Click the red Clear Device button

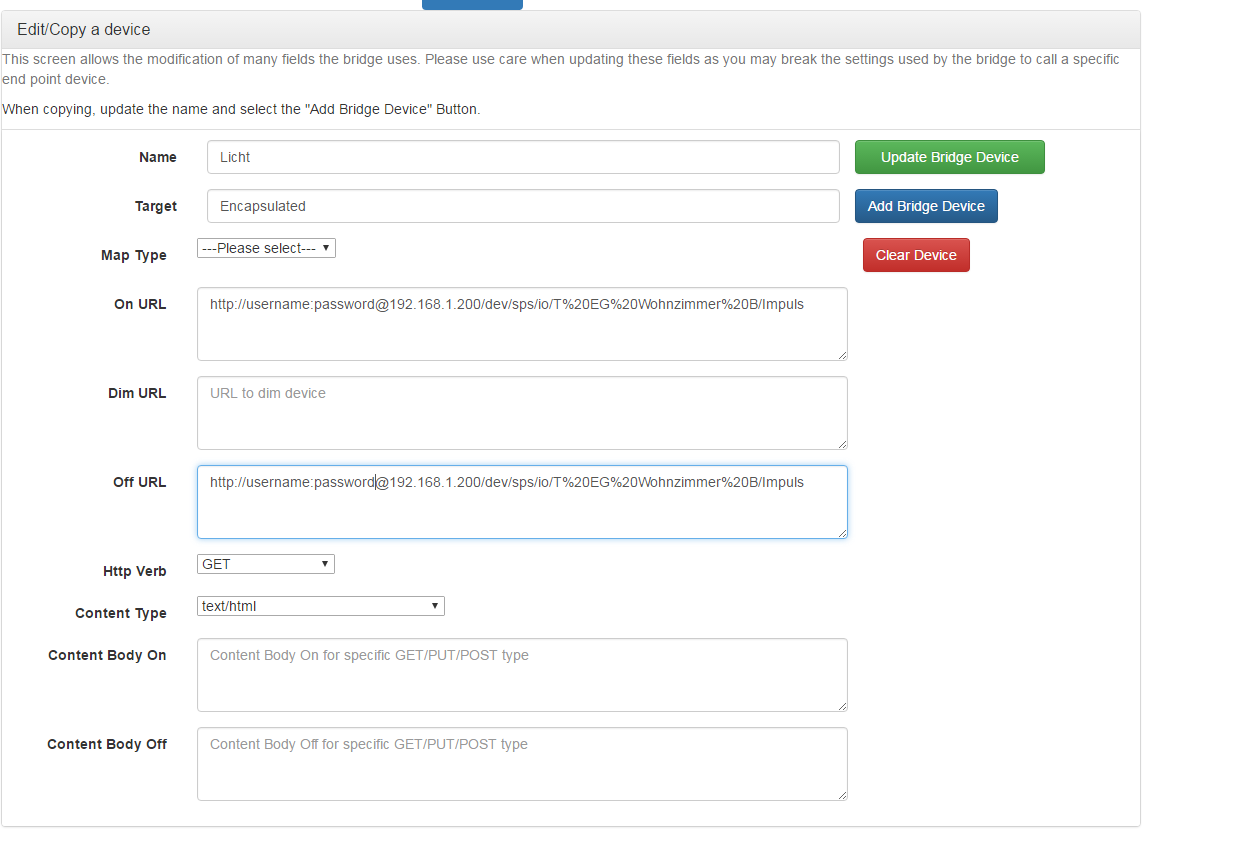click(916, 255)
